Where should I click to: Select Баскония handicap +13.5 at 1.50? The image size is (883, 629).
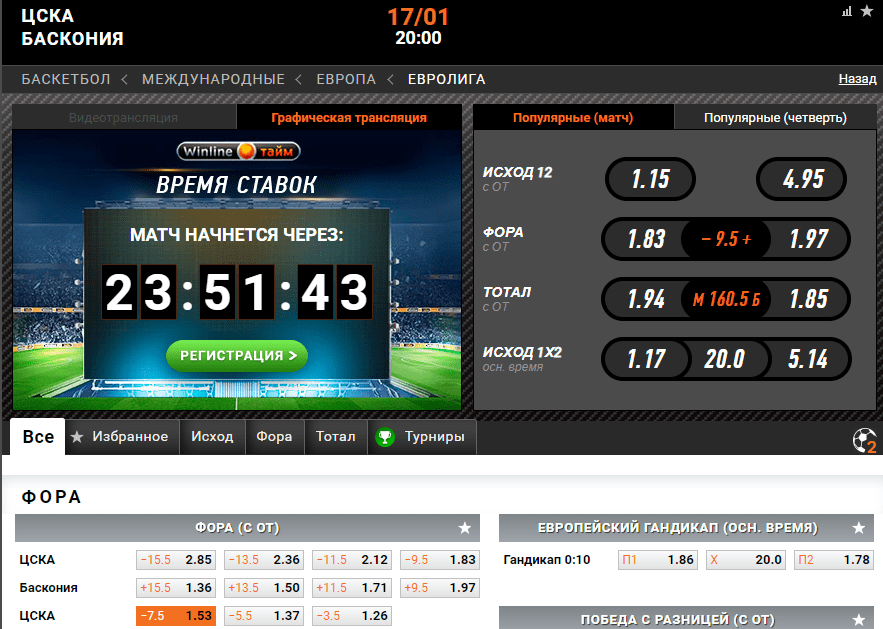click(264, 587)
